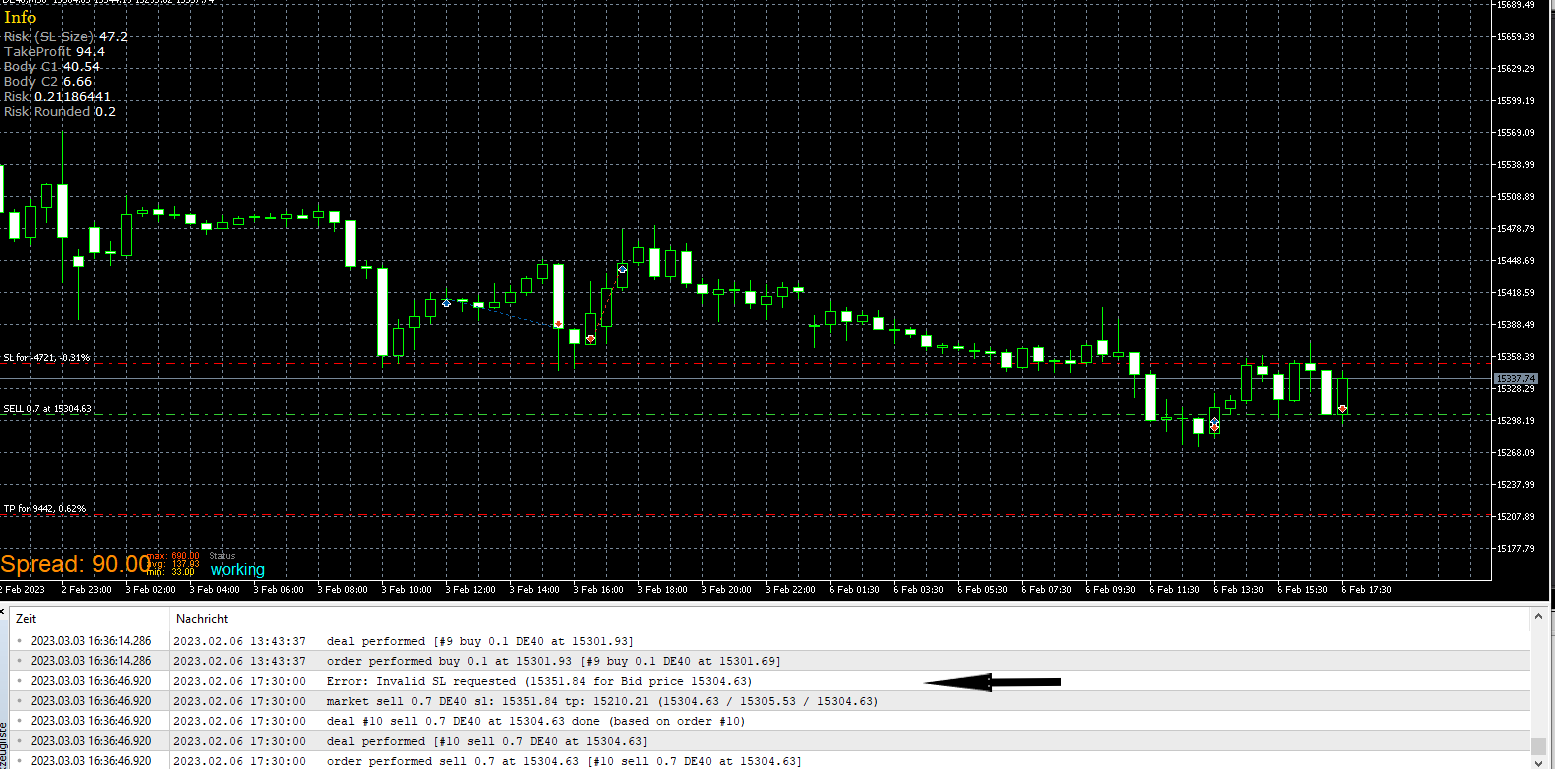Click the 15569.09 price axis label
The width and height of the screenshot is (1555, 769).
pyautogui.click(x=1515, y=133)
